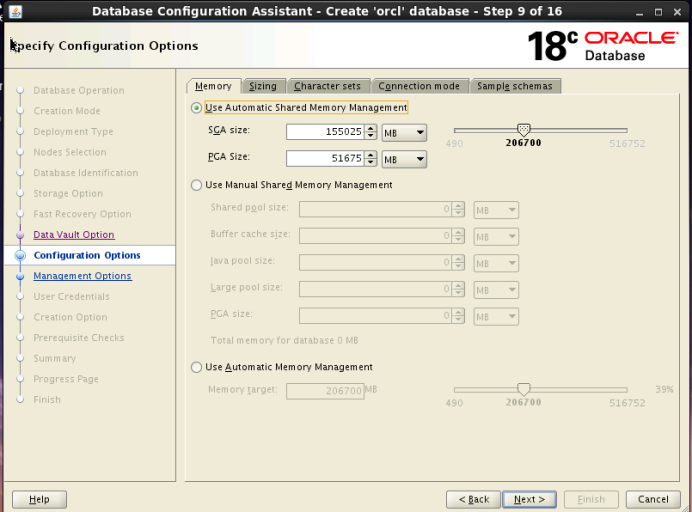This screenshot has height=512, width=692.
Task: Open the Character sets tab
Action: [x=327, y=86]
